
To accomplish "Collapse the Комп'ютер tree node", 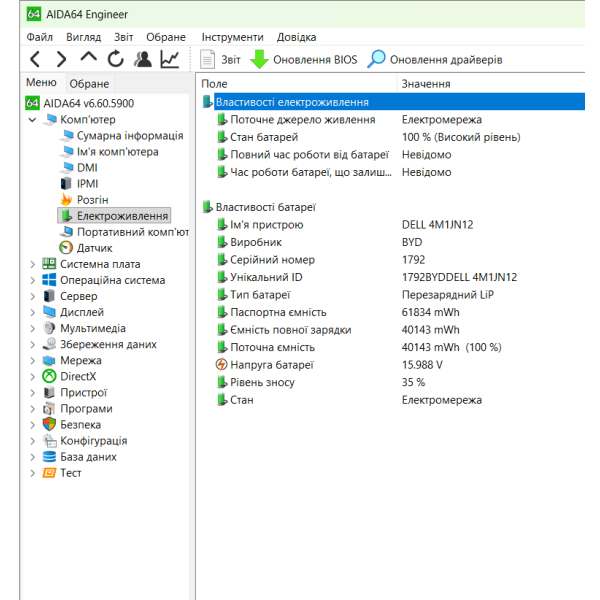I will (x=33, y=120).
